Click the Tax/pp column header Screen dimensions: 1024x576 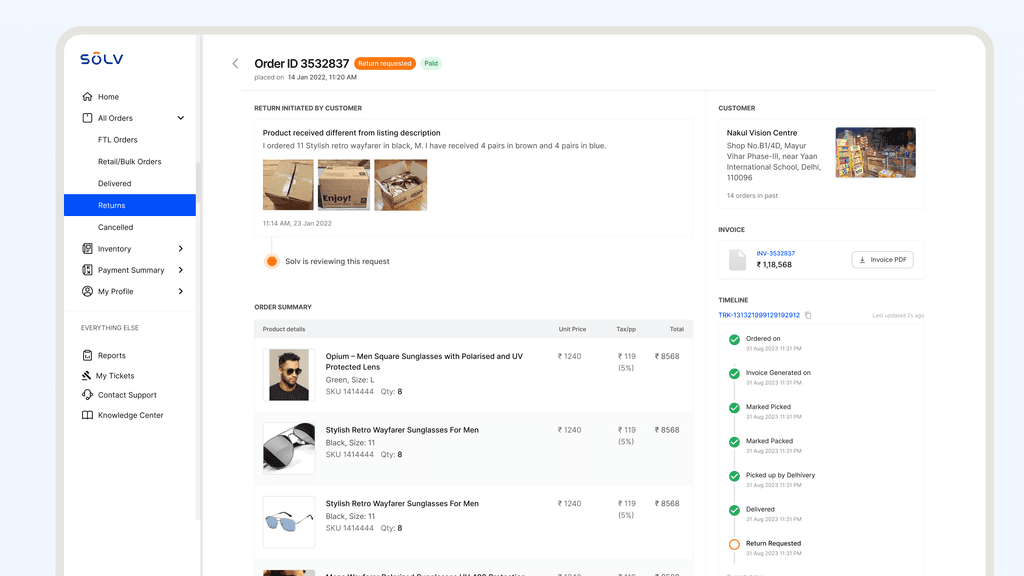point(626,329)
